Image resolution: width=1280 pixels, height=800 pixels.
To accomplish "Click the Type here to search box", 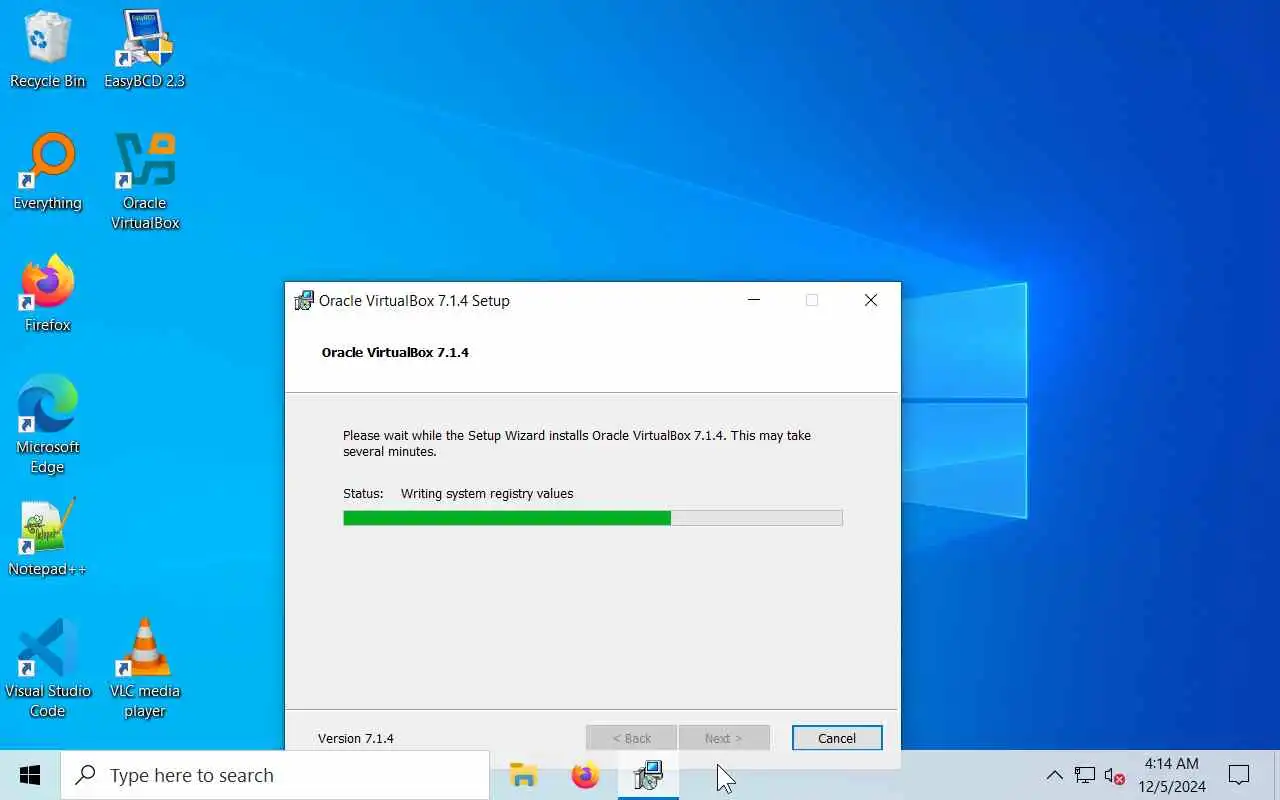I will pos(275,775).
